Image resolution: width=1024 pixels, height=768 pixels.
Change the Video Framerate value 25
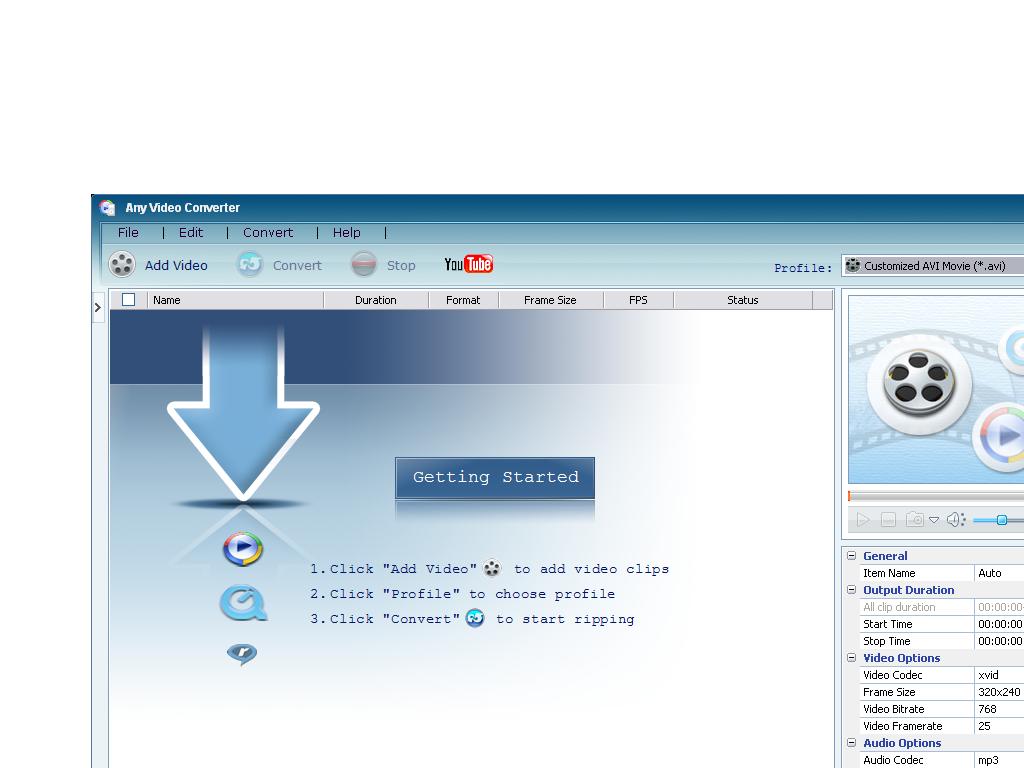[999, 726]
